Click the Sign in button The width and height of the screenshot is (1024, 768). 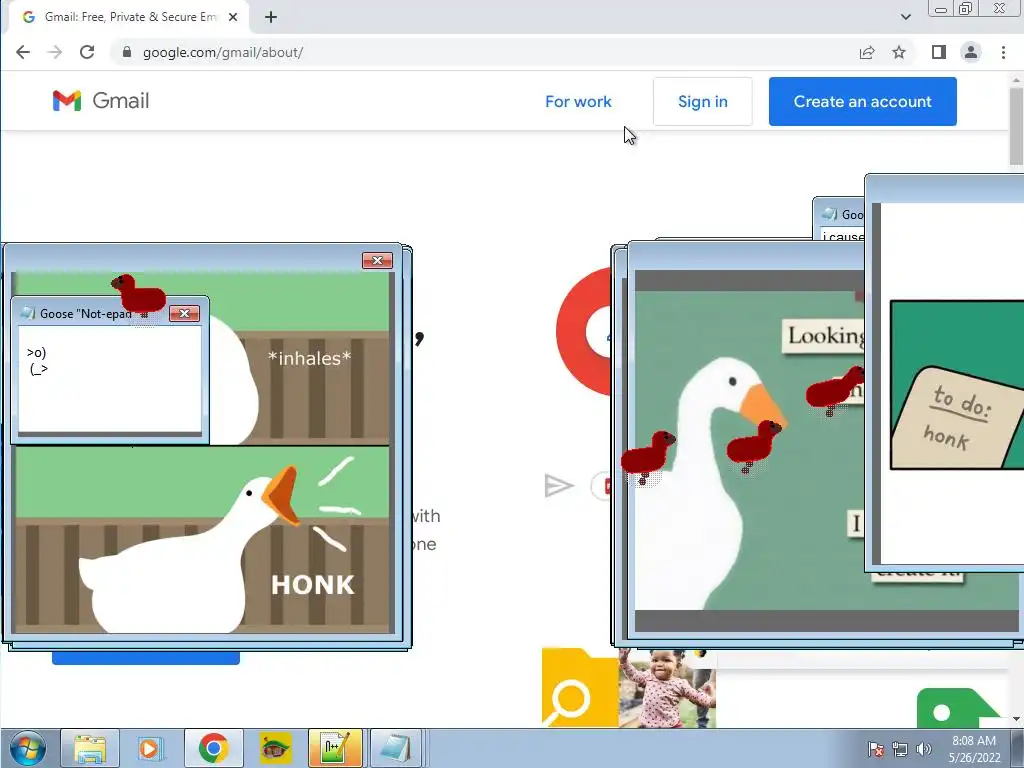703,101
